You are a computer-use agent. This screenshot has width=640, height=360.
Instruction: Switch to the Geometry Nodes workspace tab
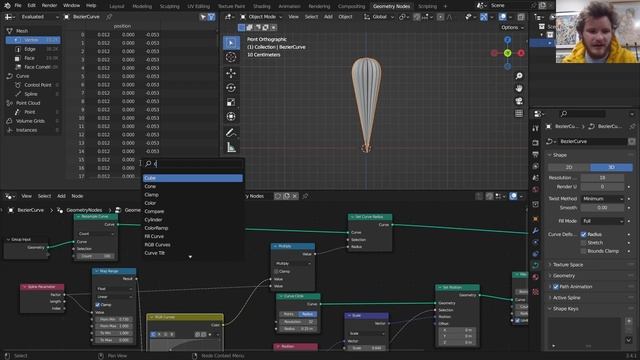(391, 6)
